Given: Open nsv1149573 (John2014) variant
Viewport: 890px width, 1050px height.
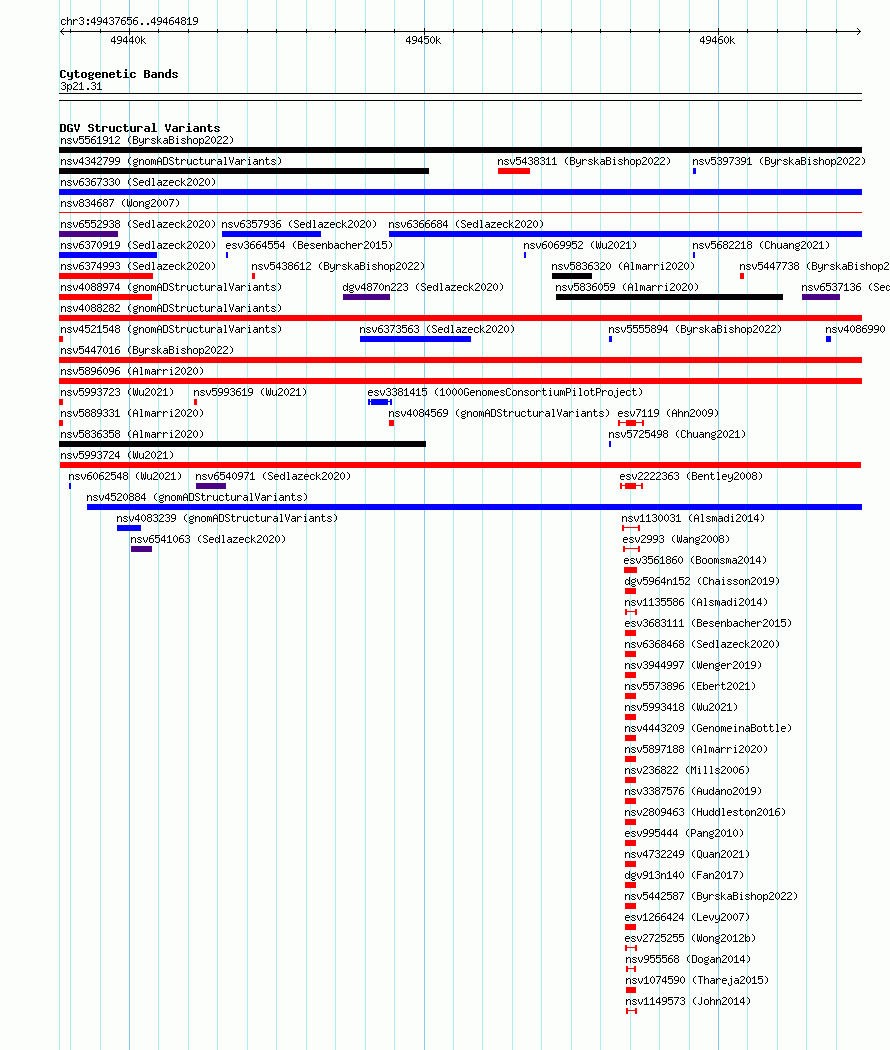Looking at the screenshot, I should point(688,1001).
